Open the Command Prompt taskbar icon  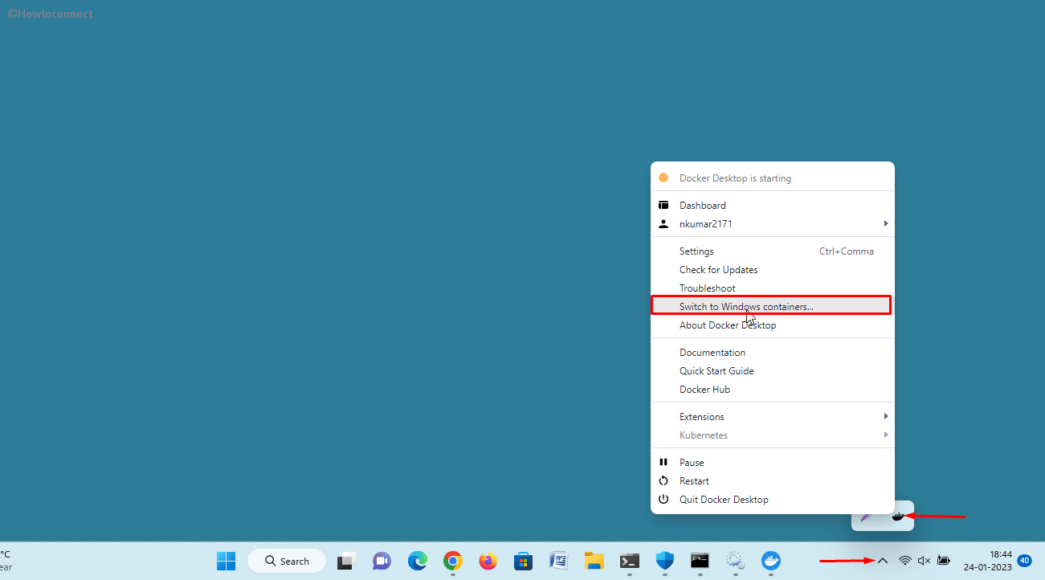pos(700,561)
